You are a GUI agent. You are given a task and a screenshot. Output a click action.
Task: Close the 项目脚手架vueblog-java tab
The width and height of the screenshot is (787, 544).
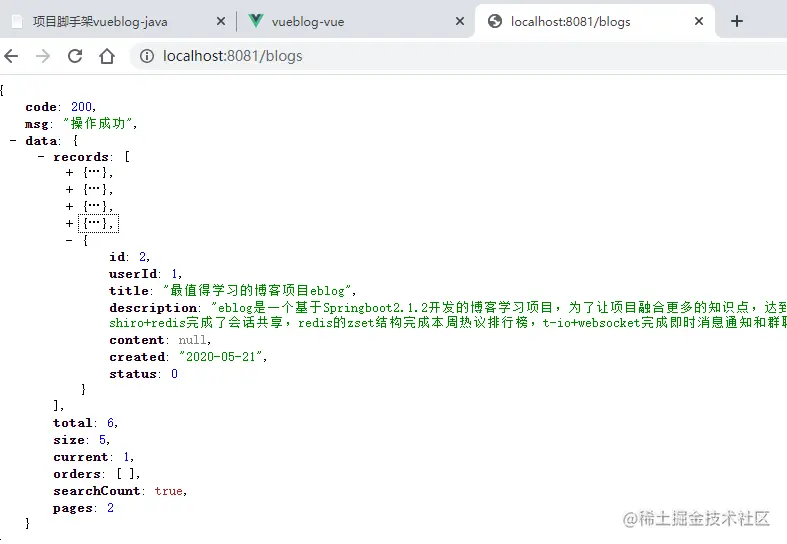[x=221, y=21]
